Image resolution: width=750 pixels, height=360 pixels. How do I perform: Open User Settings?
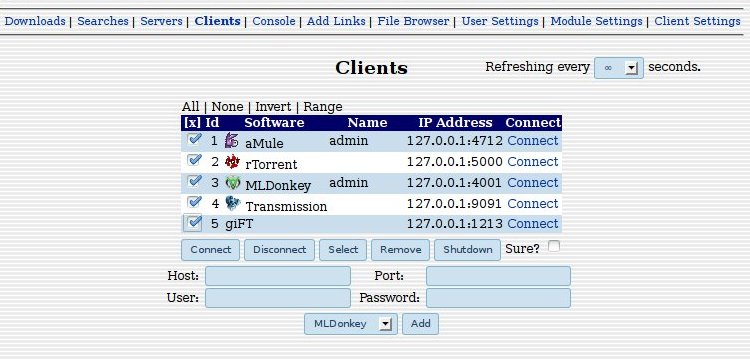click(x=500, y=21)
